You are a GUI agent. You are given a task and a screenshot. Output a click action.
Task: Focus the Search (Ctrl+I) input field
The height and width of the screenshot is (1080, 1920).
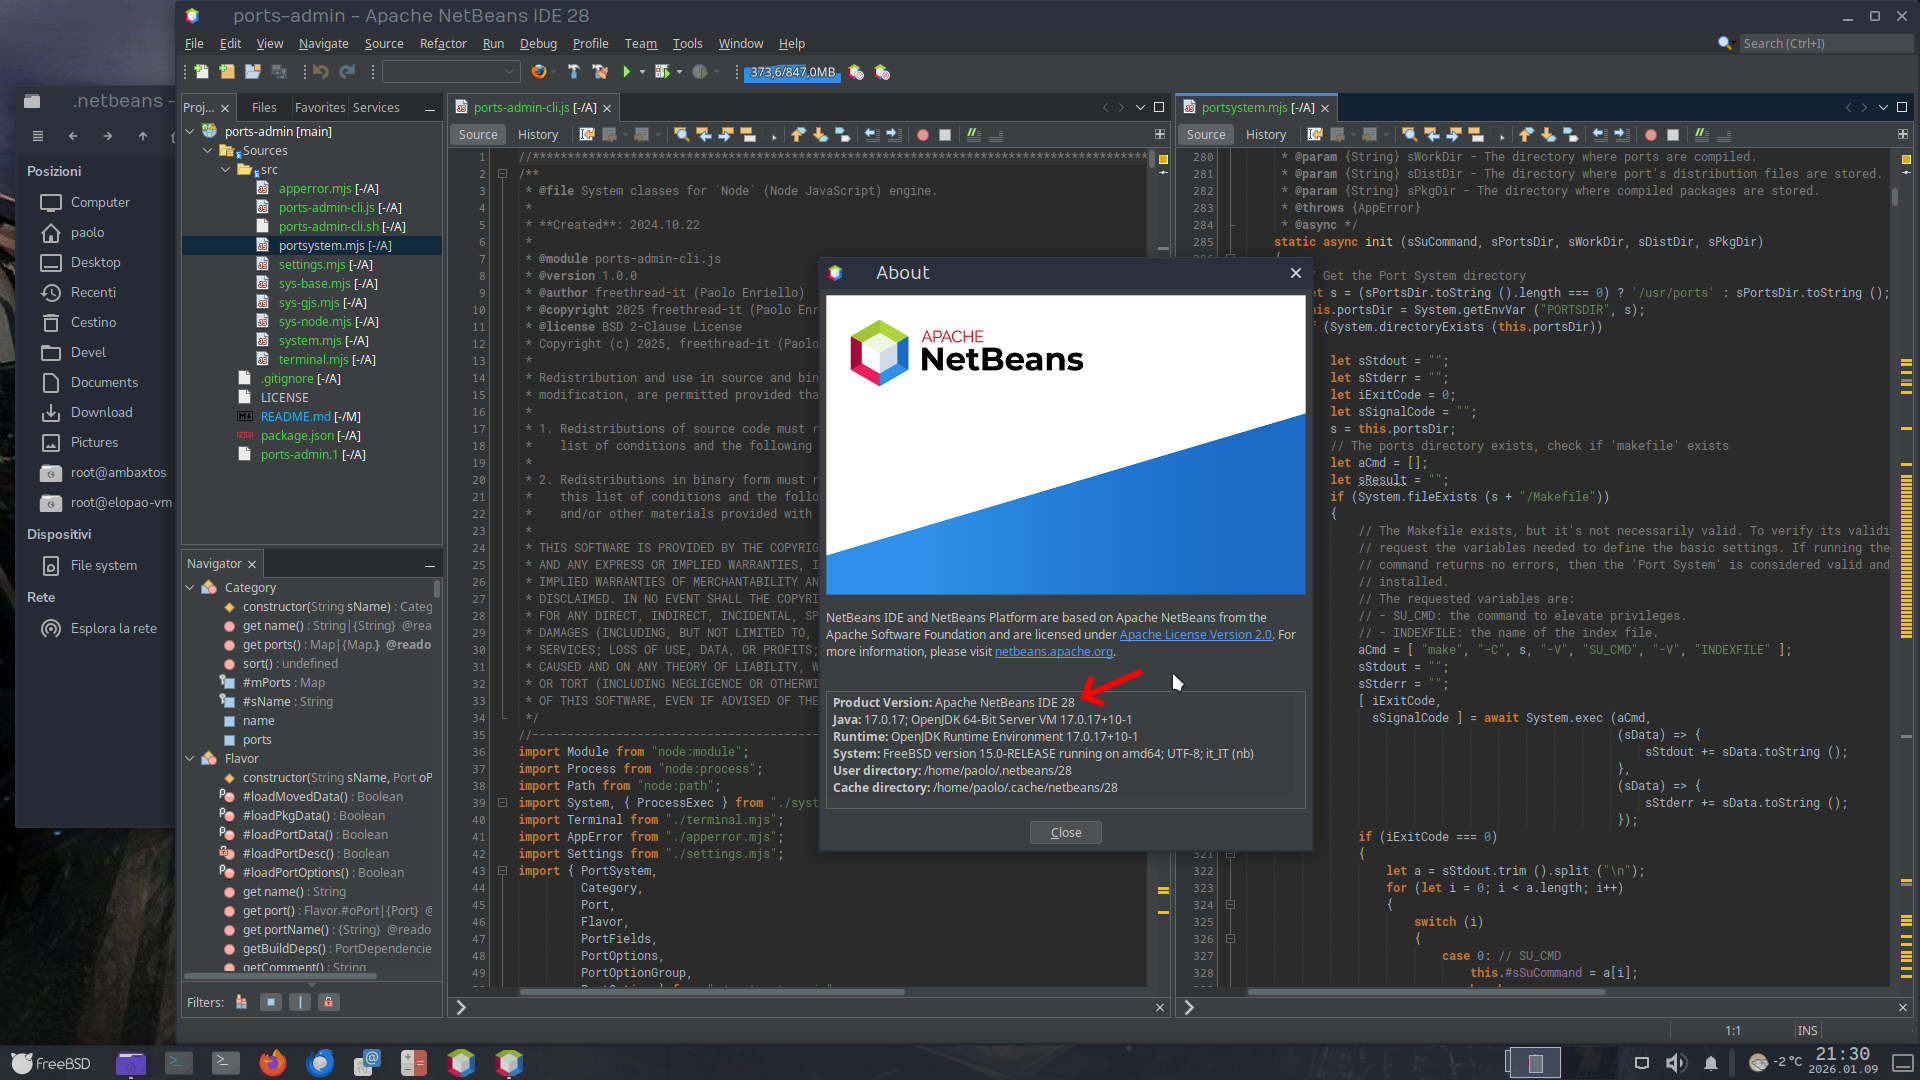(1823, 44)
